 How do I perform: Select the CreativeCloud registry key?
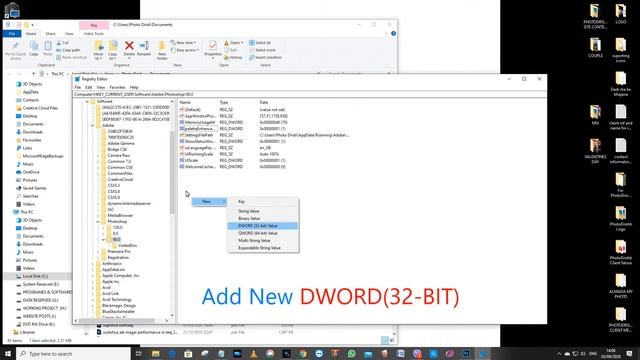click(120, 180)
